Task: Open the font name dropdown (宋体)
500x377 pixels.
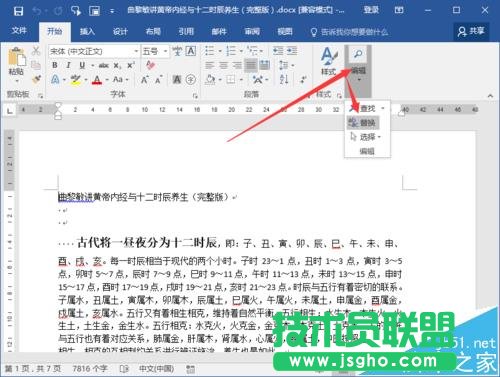Action: point(136,51)
